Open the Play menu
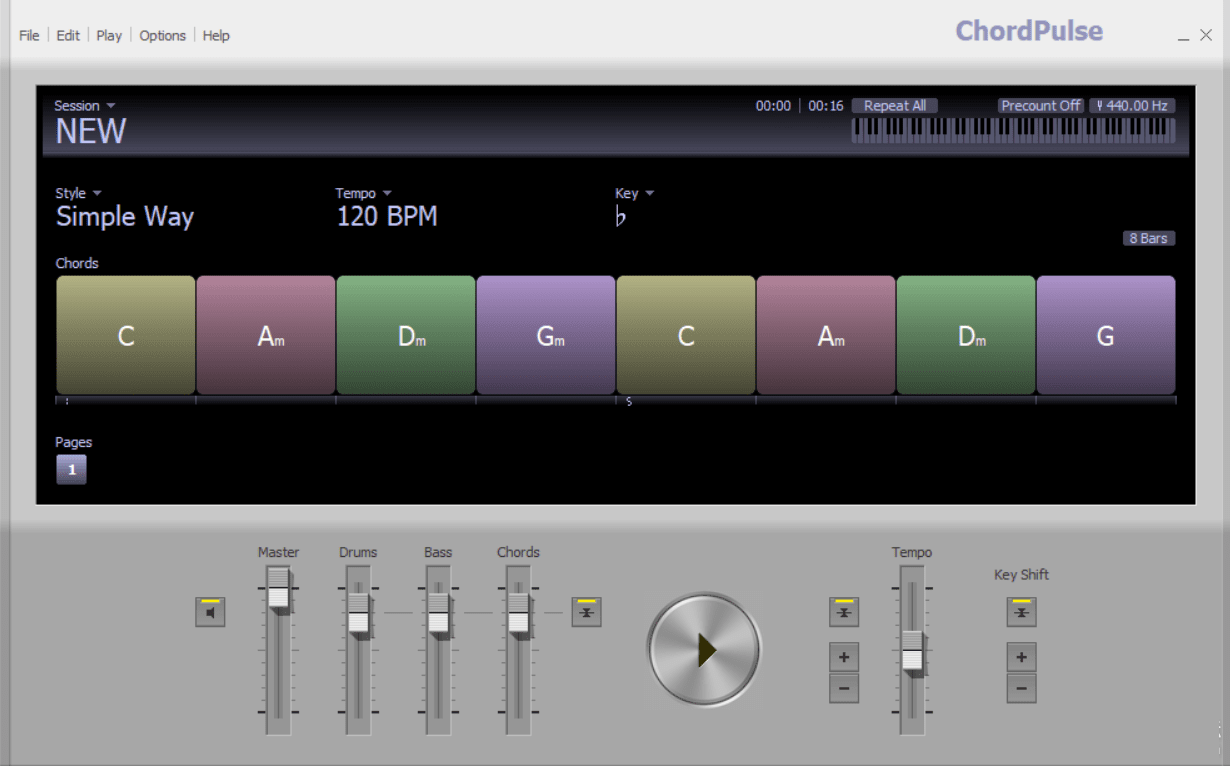Viewport: 1230px width, 766px height. click(108, 35)
